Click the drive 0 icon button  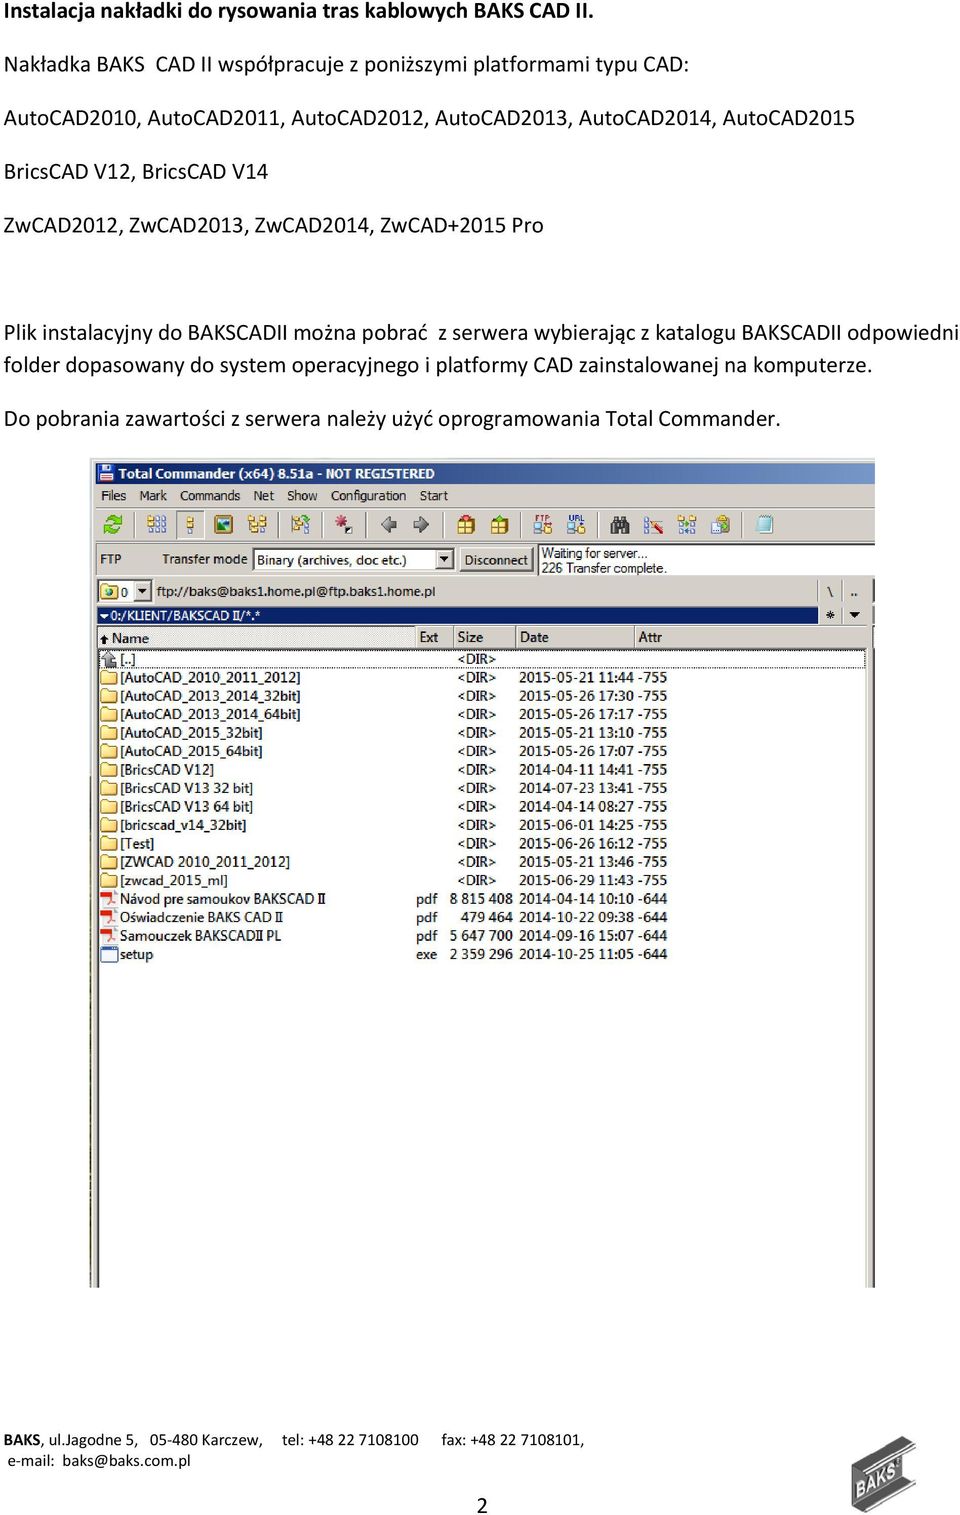pos(116,591)
